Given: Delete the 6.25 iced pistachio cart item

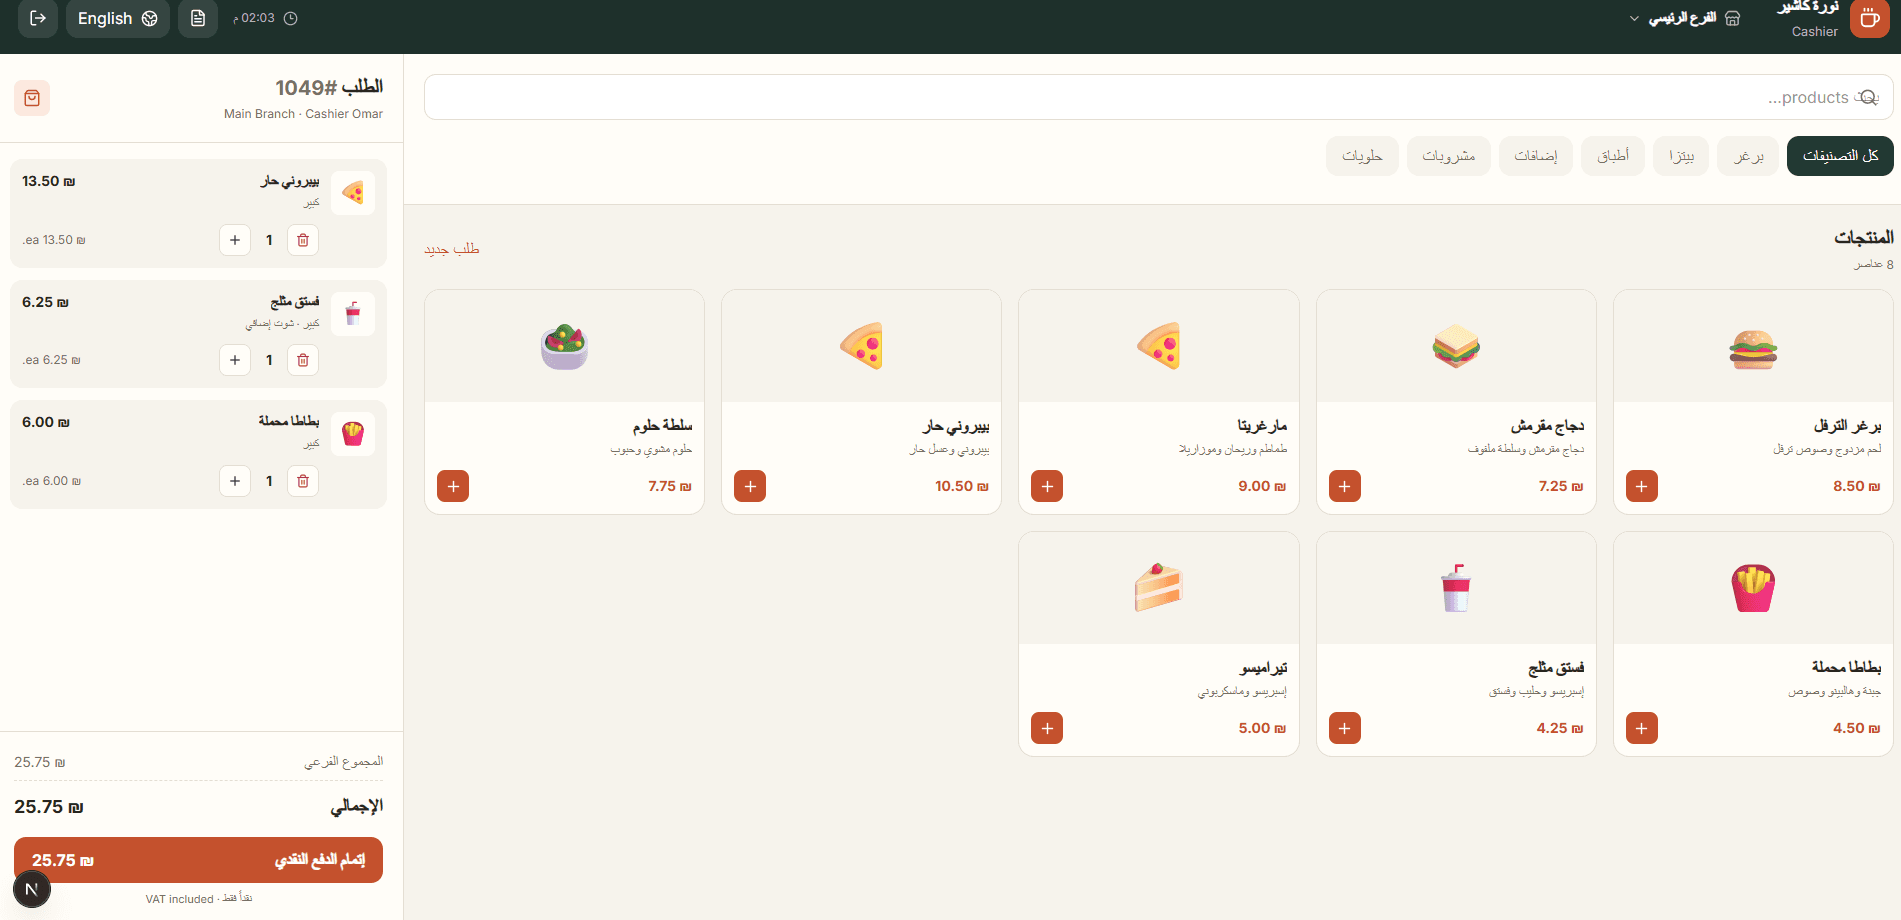Looking at the screenshot, I should click(303, 360).
